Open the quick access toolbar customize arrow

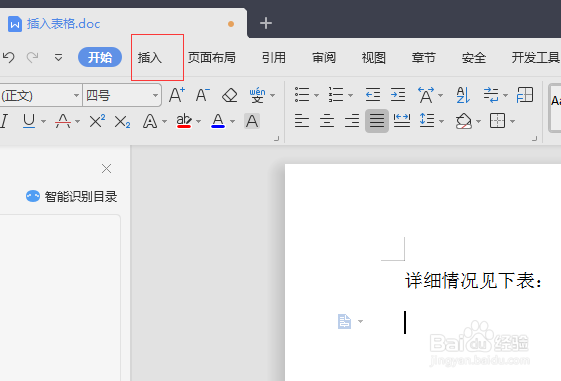[x=58, y=57]
